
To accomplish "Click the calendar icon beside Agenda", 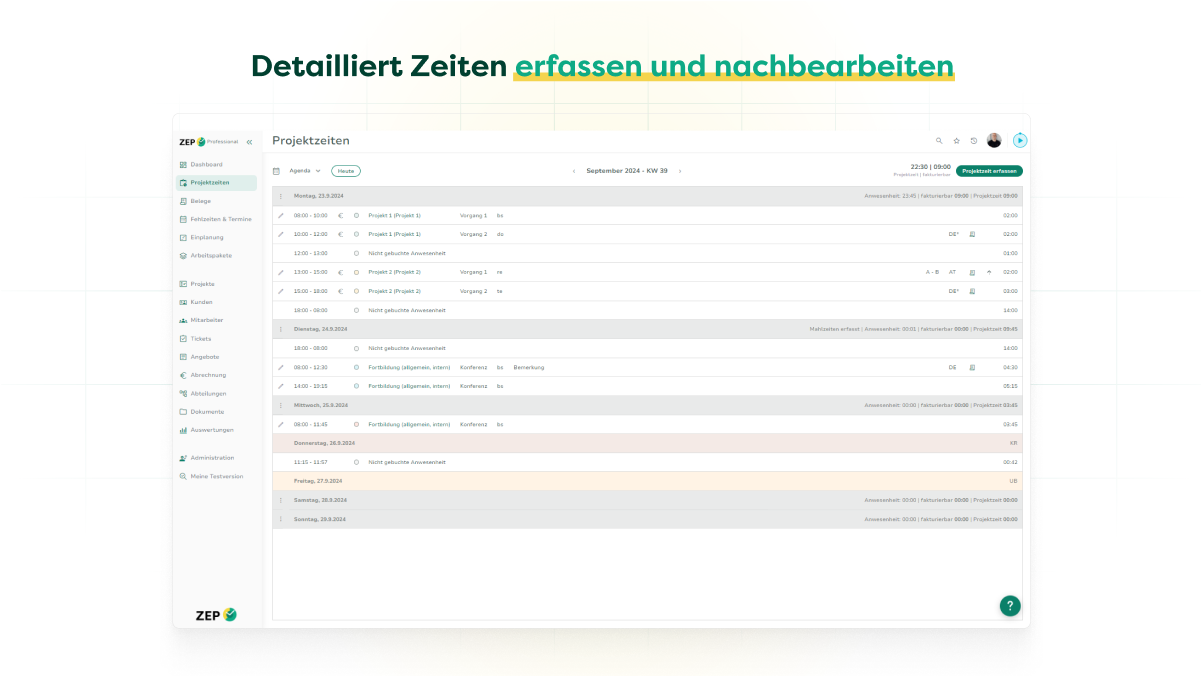I will (277, 171).
